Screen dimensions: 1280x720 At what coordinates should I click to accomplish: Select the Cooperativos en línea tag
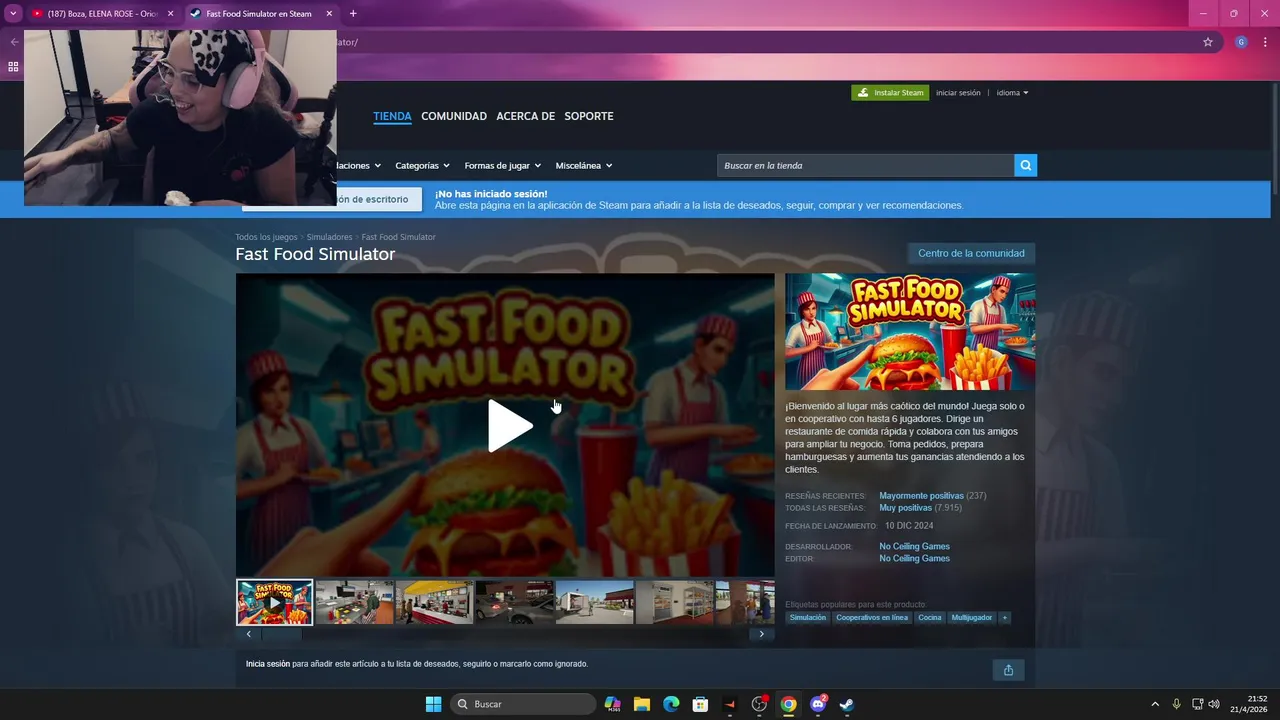click(872, 618)
